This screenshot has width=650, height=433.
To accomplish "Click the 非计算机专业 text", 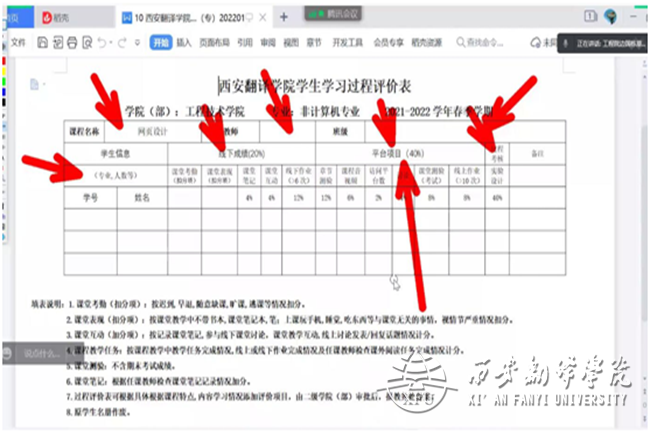I will pyautogui.click(x=330, y=111).
